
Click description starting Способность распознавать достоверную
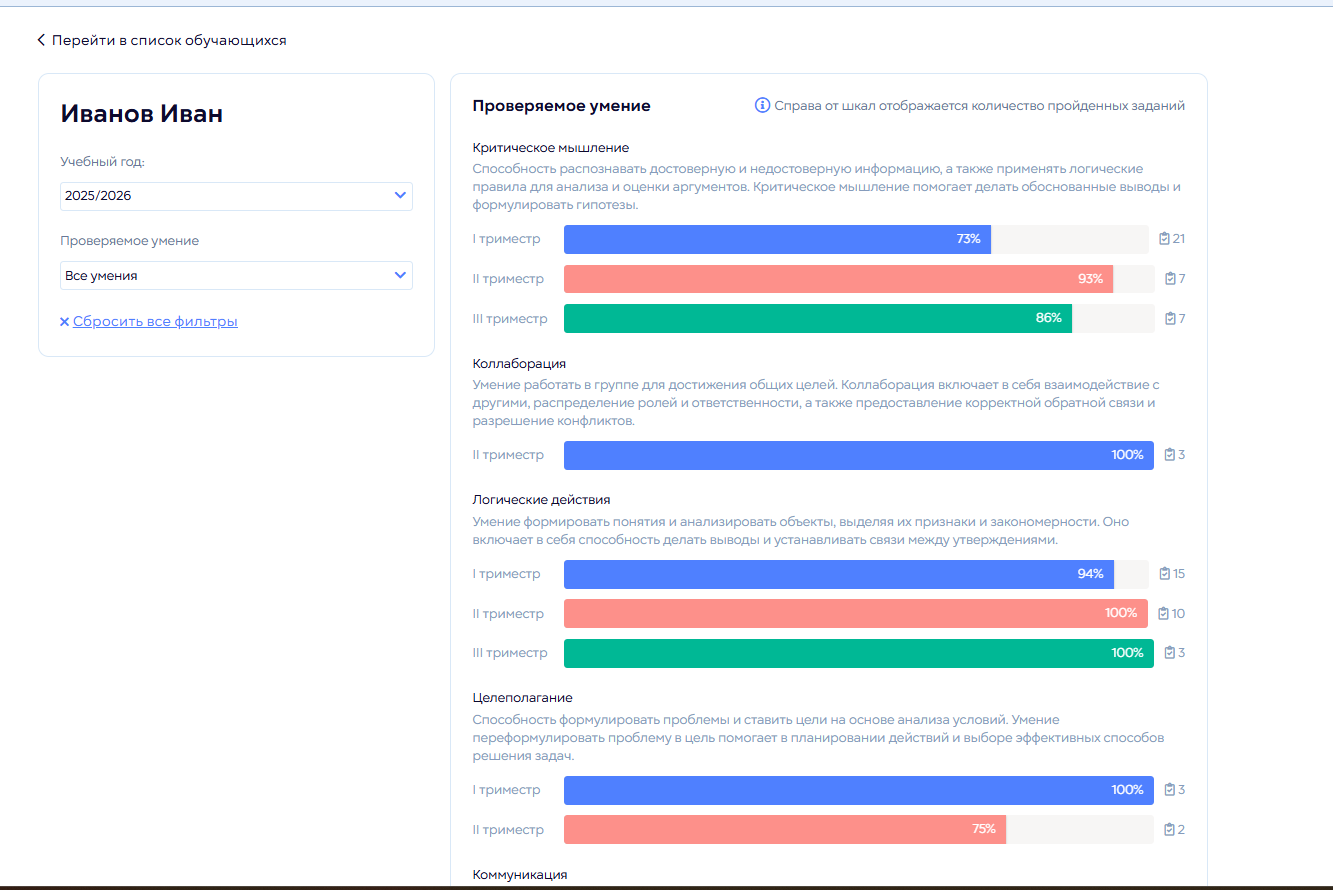pyautogui.click(x=827, y=187)
